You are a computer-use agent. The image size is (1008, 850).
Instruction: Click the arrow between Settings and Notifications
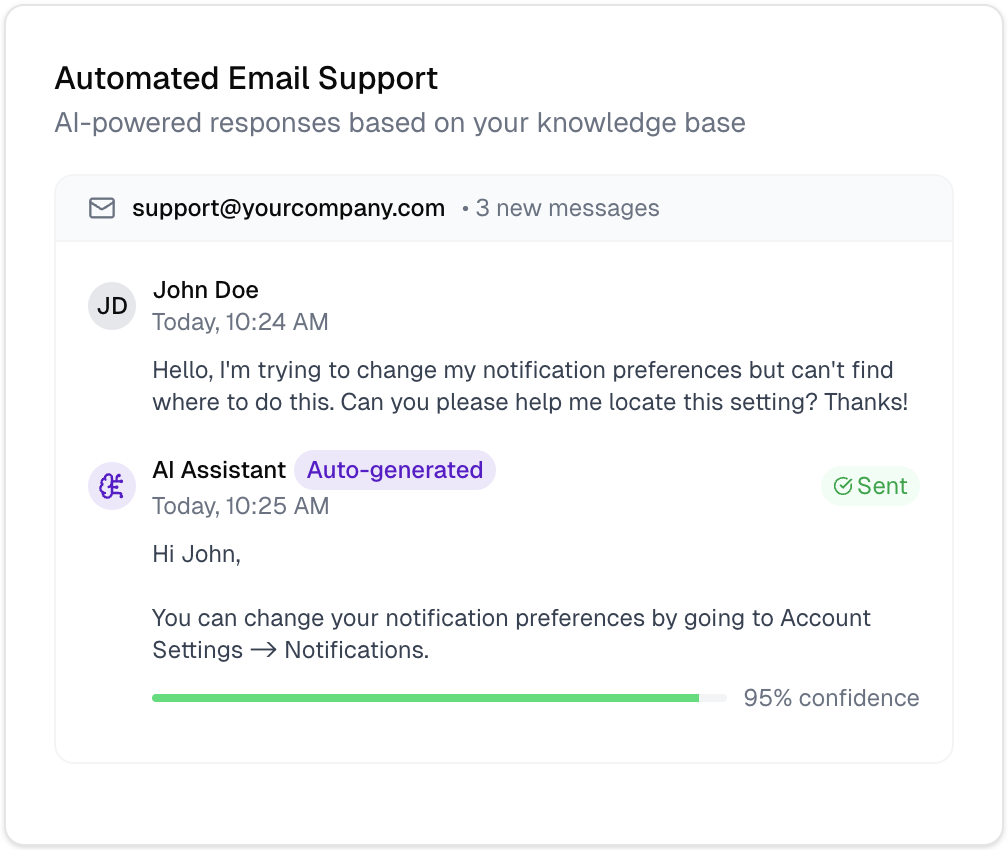tap(264, 651)
